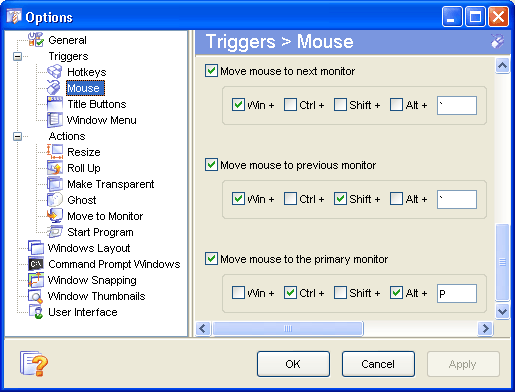Viewport: 515px width, 392px height.
Task: Click the Title Buttons icon
Action: pos(55,104)
